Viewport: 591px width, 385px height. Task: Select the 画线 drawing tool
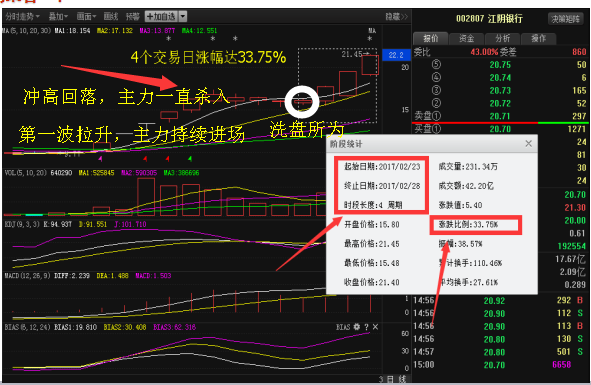click(x=111, y=17)
